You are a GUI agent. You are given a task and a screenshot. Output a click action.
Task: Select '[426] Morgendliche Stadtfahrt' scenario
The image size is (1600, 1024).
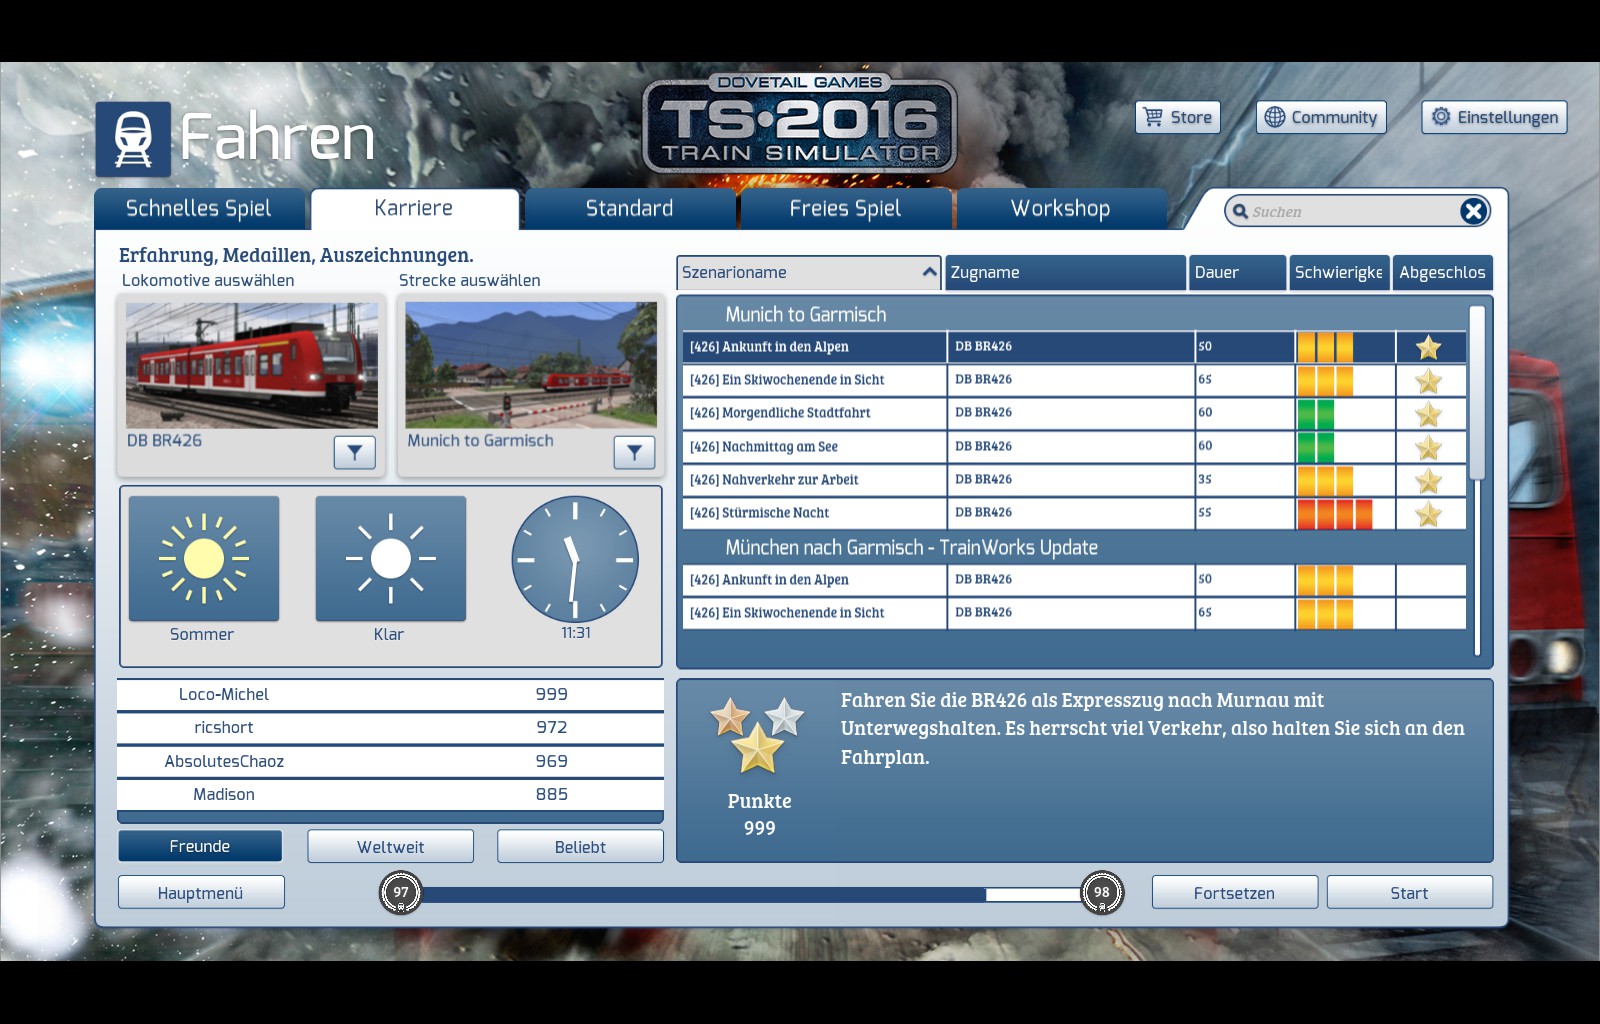click(x=1075, y=413)
